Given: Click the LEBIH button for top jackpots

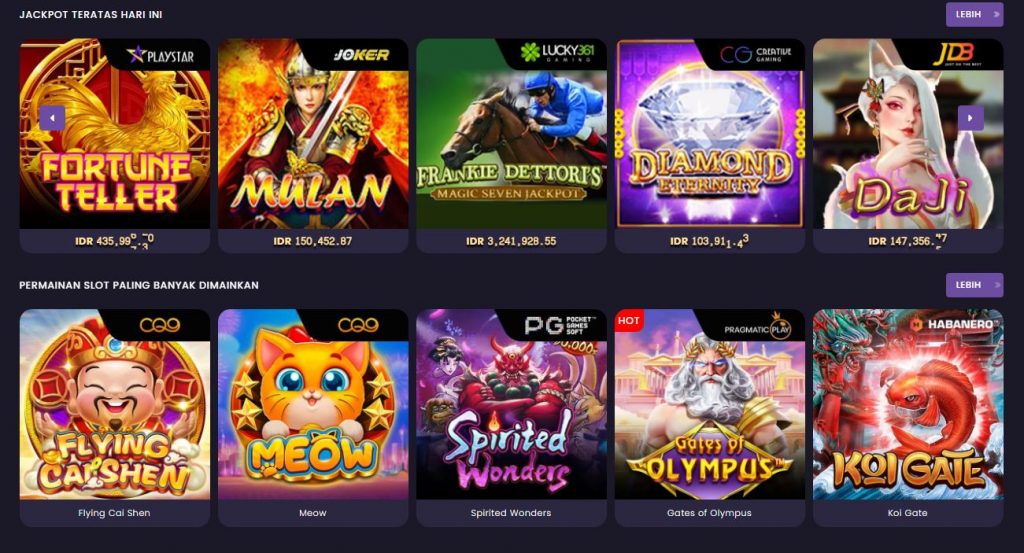Looking at the screenshot, I should (x=974, y=14).
